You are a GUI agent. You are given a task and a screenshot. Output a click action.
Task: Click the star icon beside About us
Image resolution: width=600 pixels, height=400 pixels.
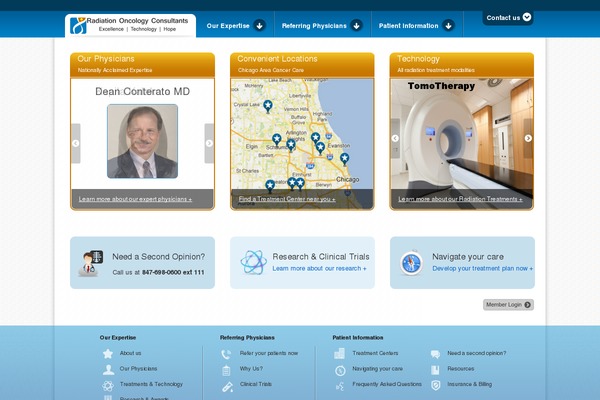108,354
